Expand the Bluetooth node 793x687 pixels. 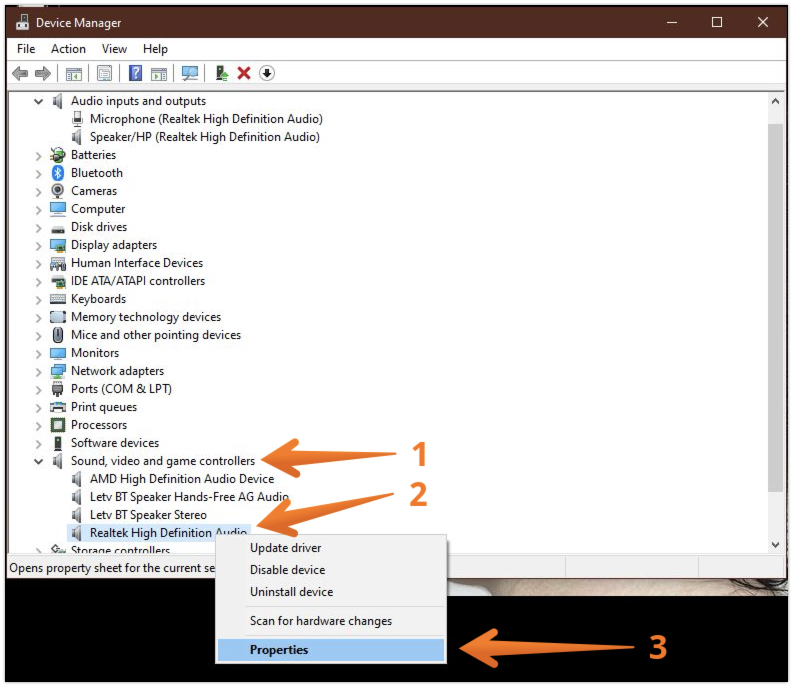(38, 174)
